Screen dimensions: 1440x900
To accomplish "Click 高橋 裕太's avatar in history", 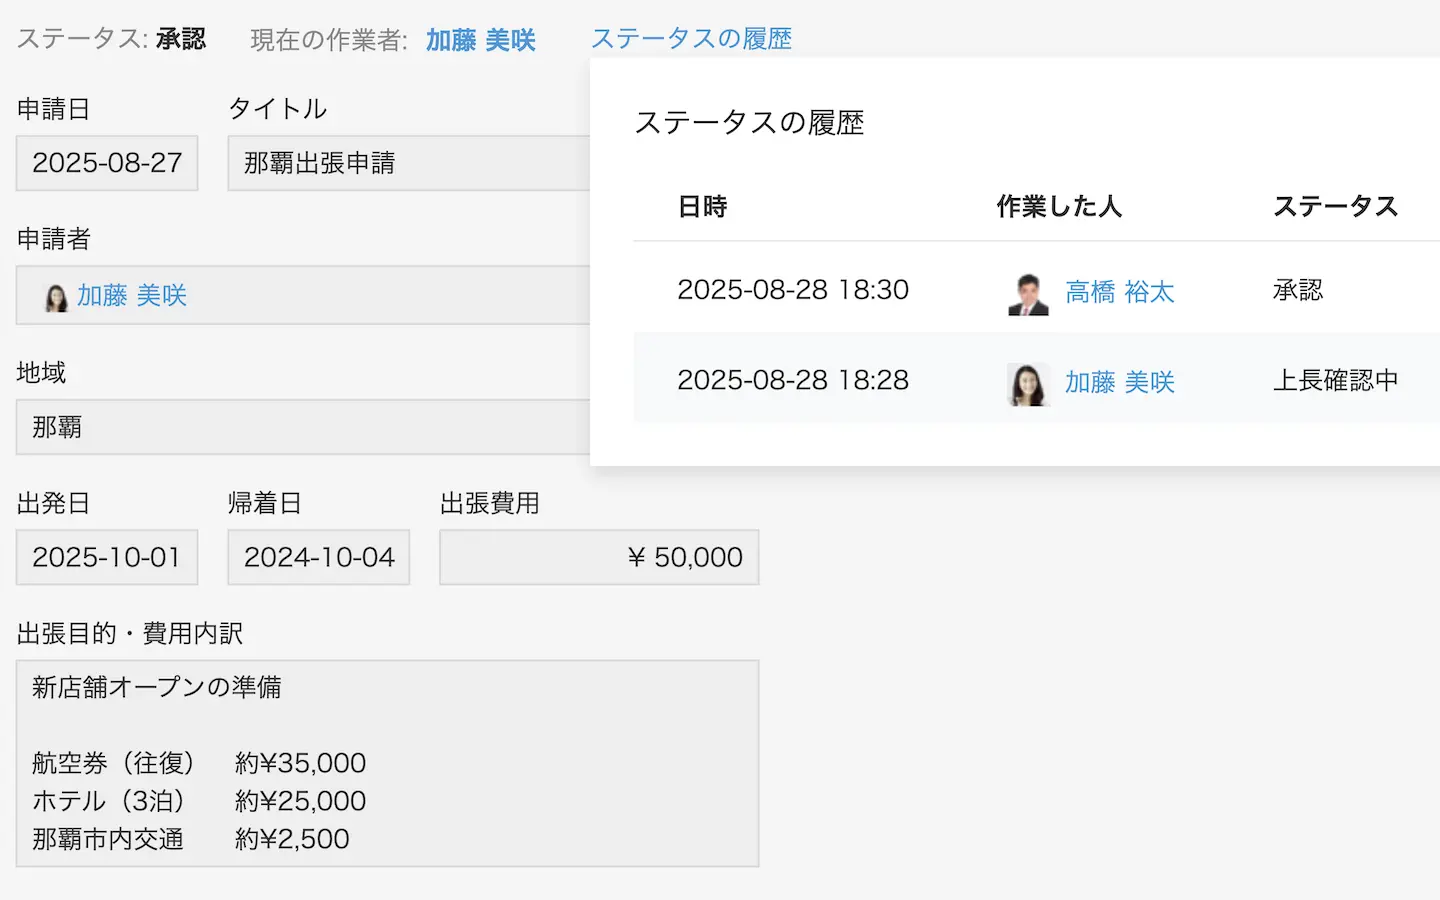I will click(x=1027, y=293).
